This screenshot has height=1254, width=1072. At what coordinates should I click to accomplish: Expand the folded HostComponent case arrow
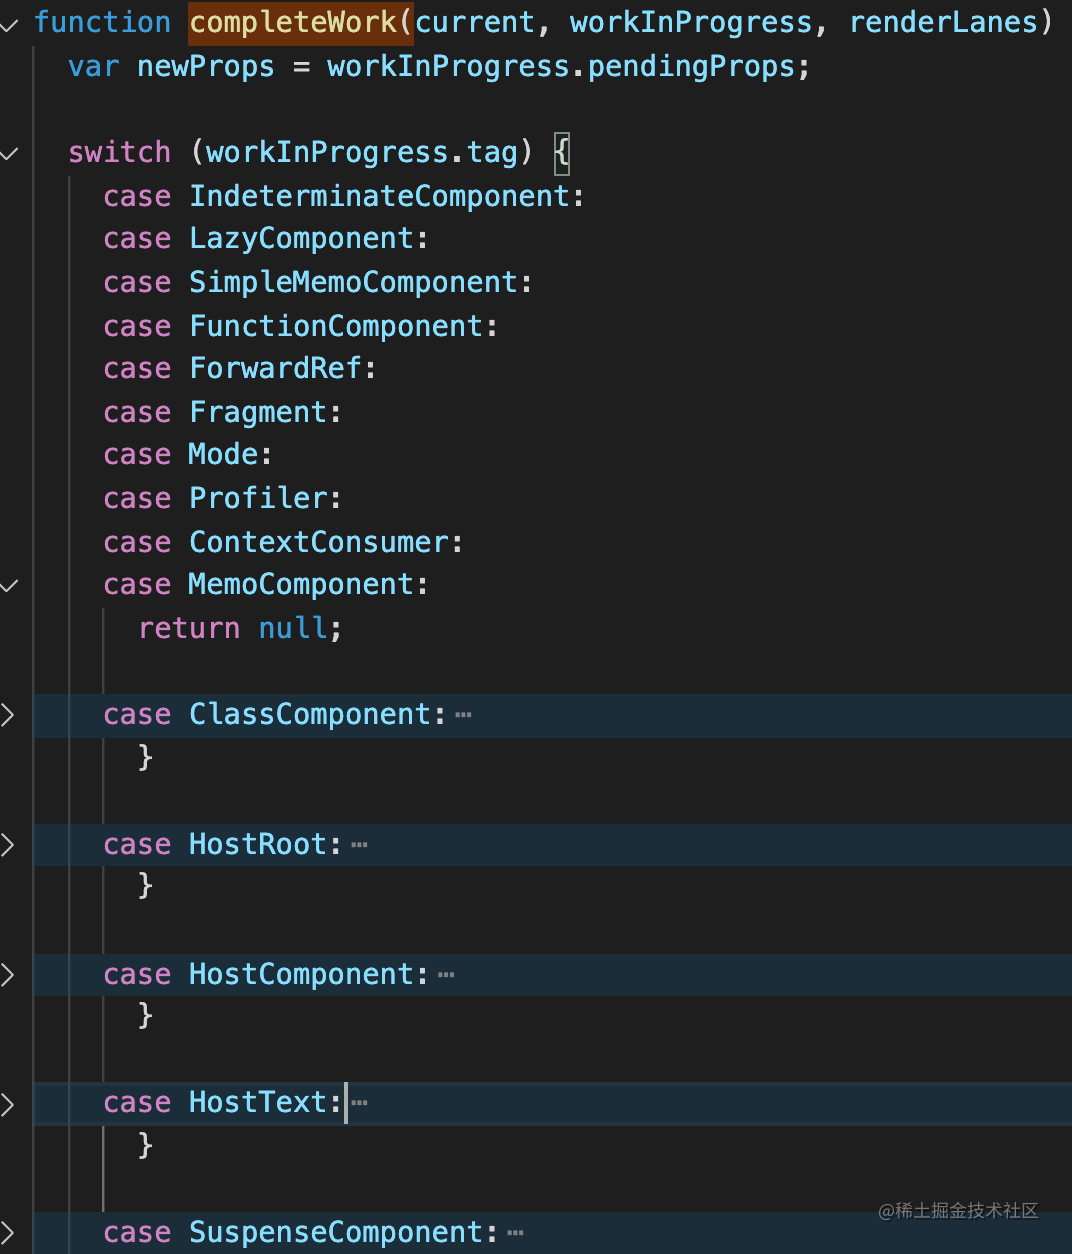pos(8,974)
